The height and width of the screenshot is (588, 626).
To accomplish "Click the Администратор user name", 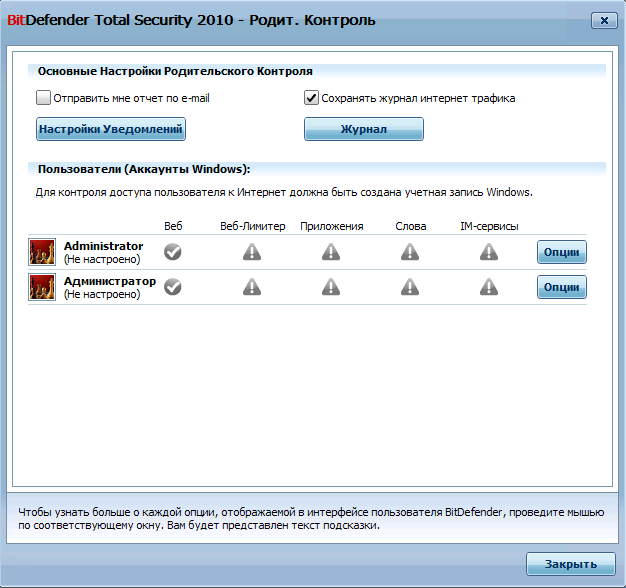I will point(110,281).
